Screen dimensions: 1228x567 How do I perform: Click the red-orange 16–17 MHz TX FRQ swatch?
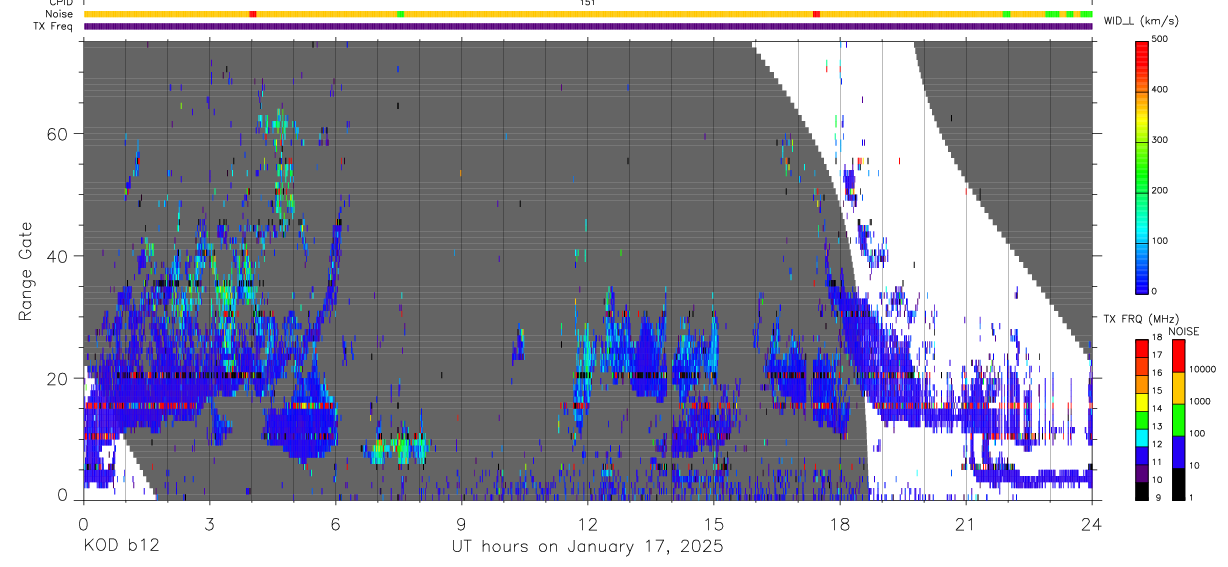pyautogui.click(x=1141, y=364)
